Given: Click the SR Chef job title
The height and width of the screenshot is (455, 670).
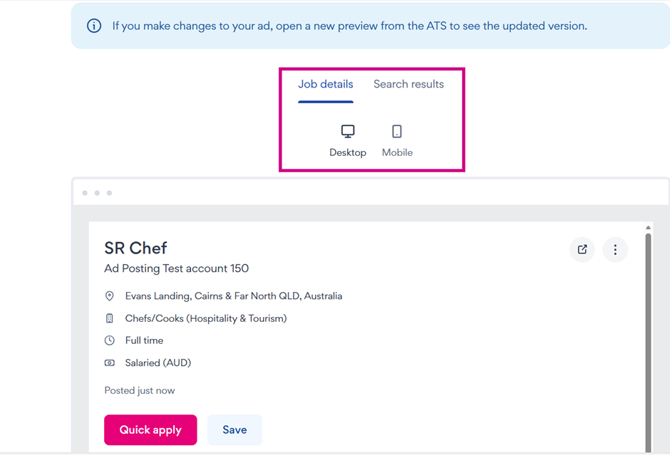Looking at the screenshot, I should 135,248.
